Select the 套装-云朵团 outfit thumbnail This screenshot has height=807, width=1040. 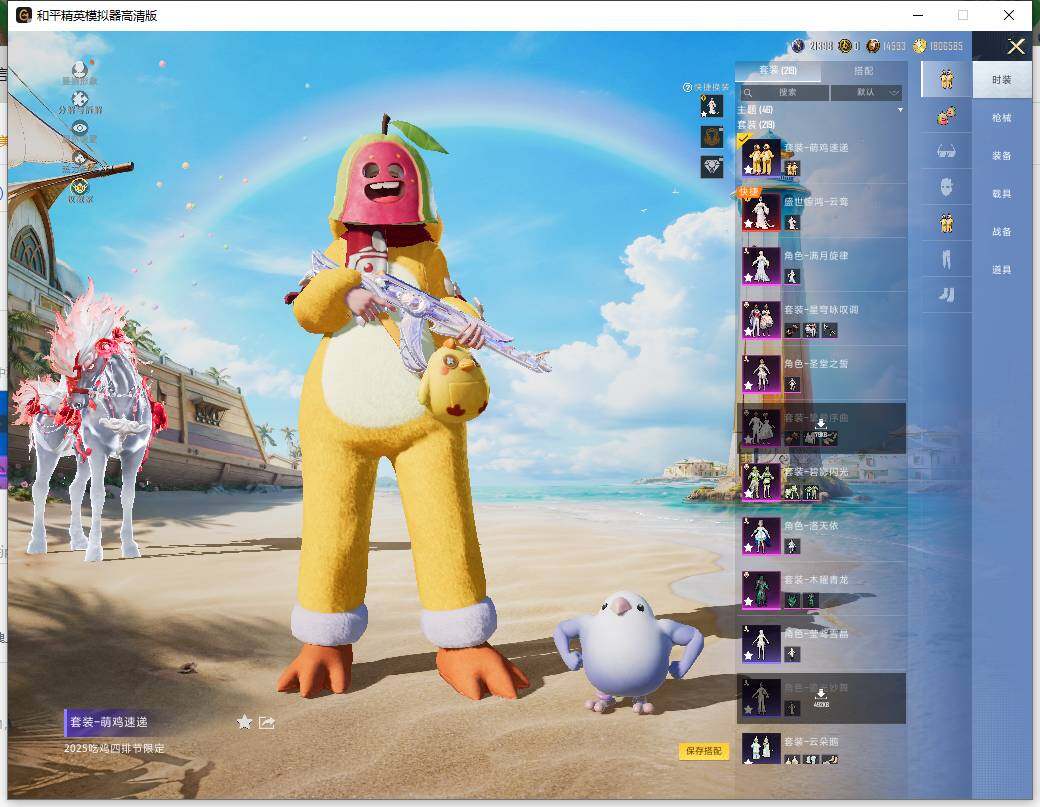(x=761, y=749)
